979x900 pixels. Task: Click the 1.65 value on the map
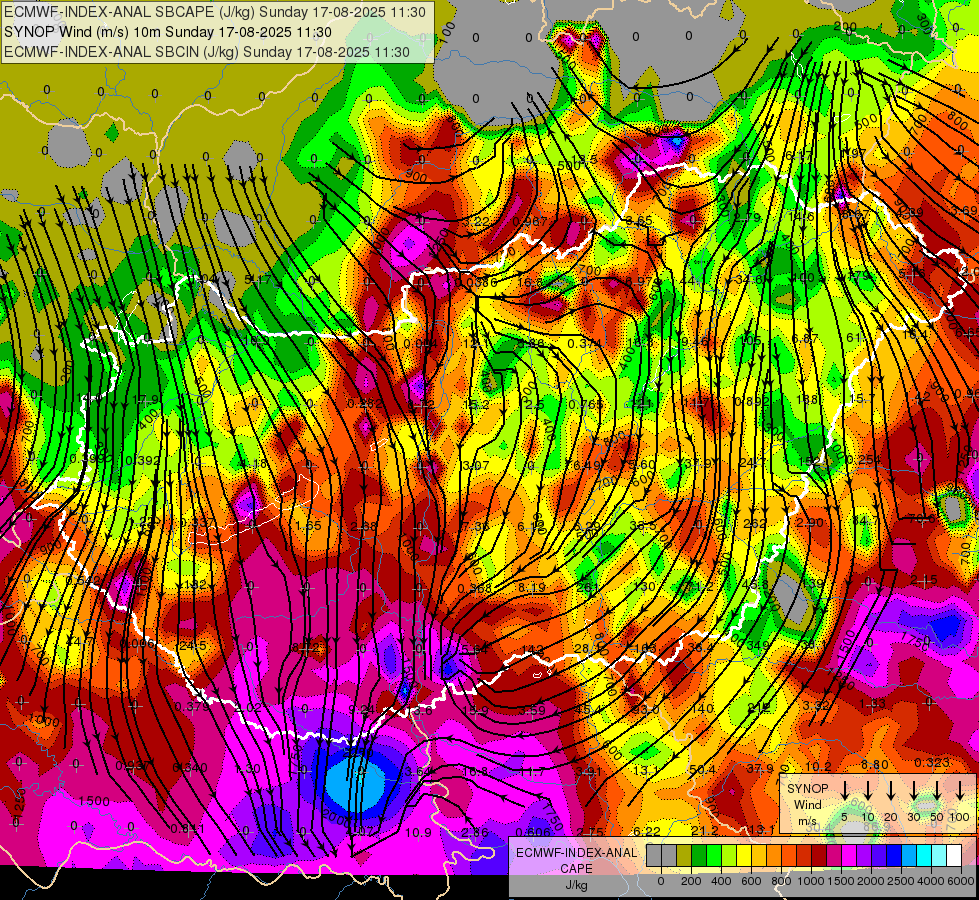coord(308,525)
